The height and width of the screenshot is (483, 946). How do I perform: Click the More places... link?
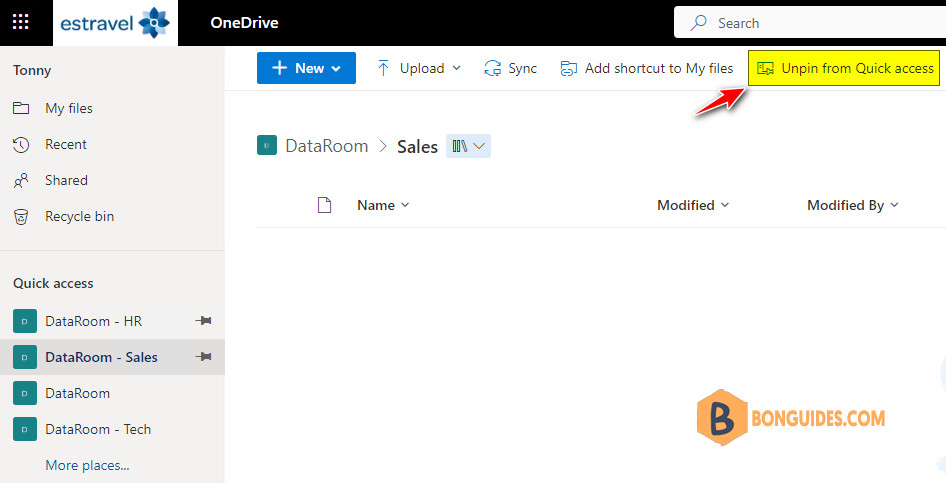(87, 466)
